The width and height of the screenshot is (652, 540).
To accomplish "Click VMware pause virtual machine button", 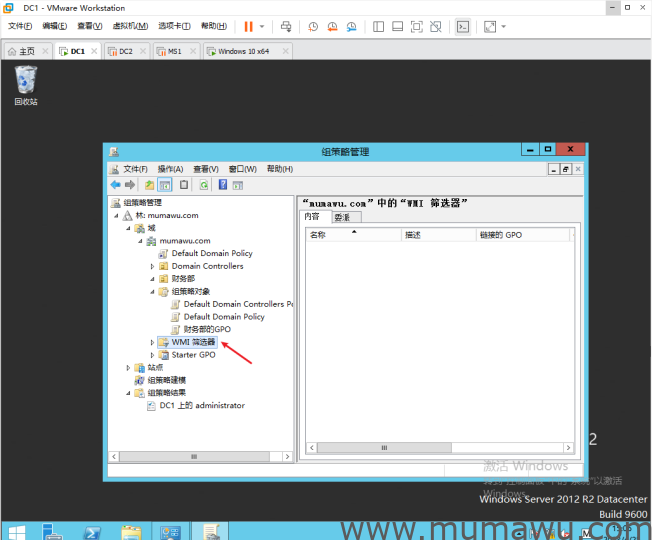I will pos(248,26).
